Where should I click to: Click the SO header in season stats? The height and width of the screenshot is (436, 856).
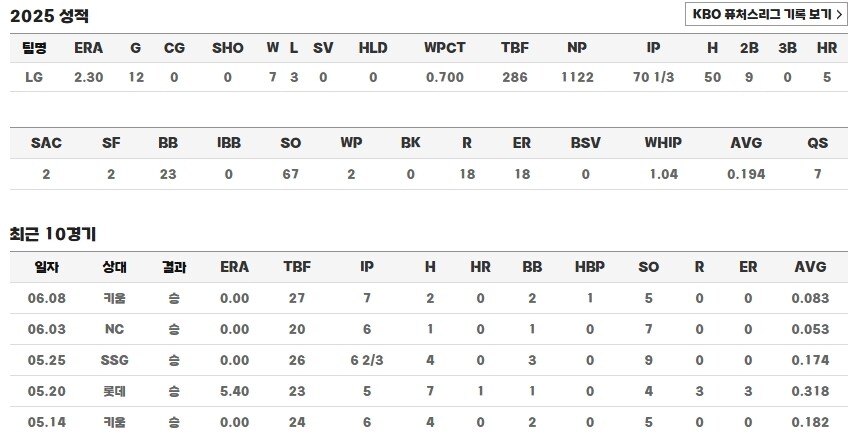(x=290, y=143)
